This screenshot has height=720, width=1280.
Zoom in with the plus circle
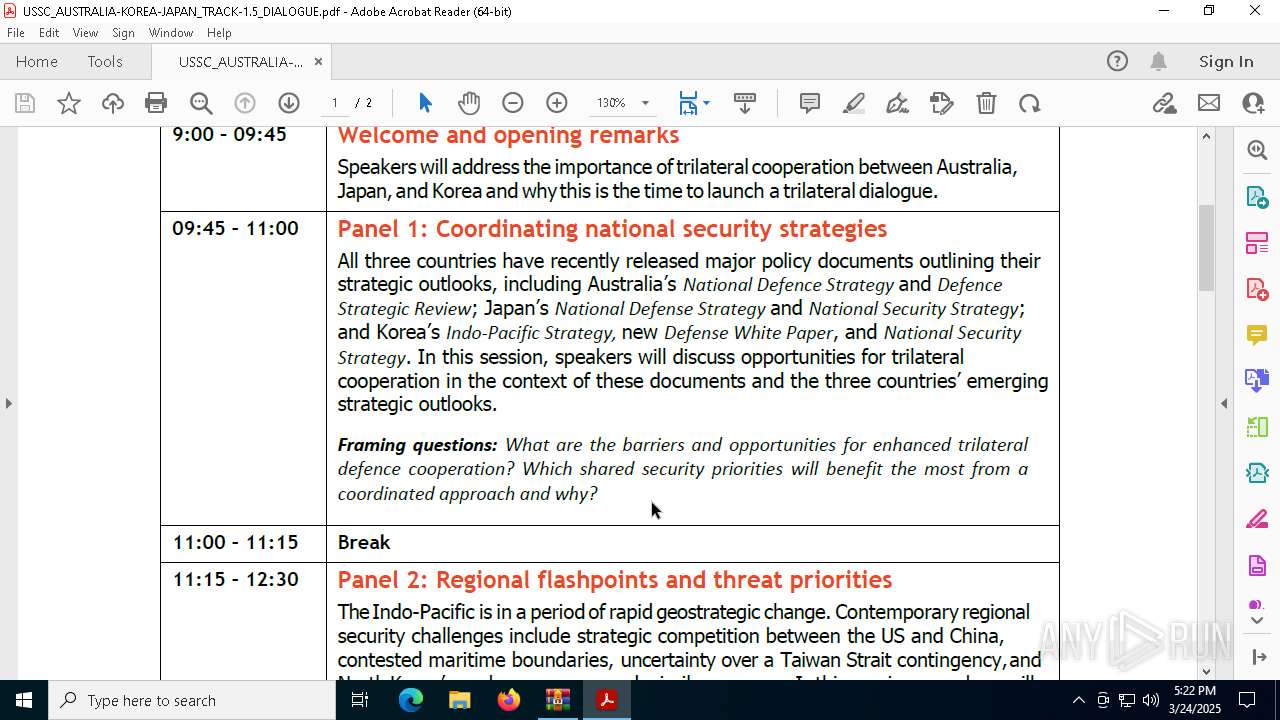point(557,103)
